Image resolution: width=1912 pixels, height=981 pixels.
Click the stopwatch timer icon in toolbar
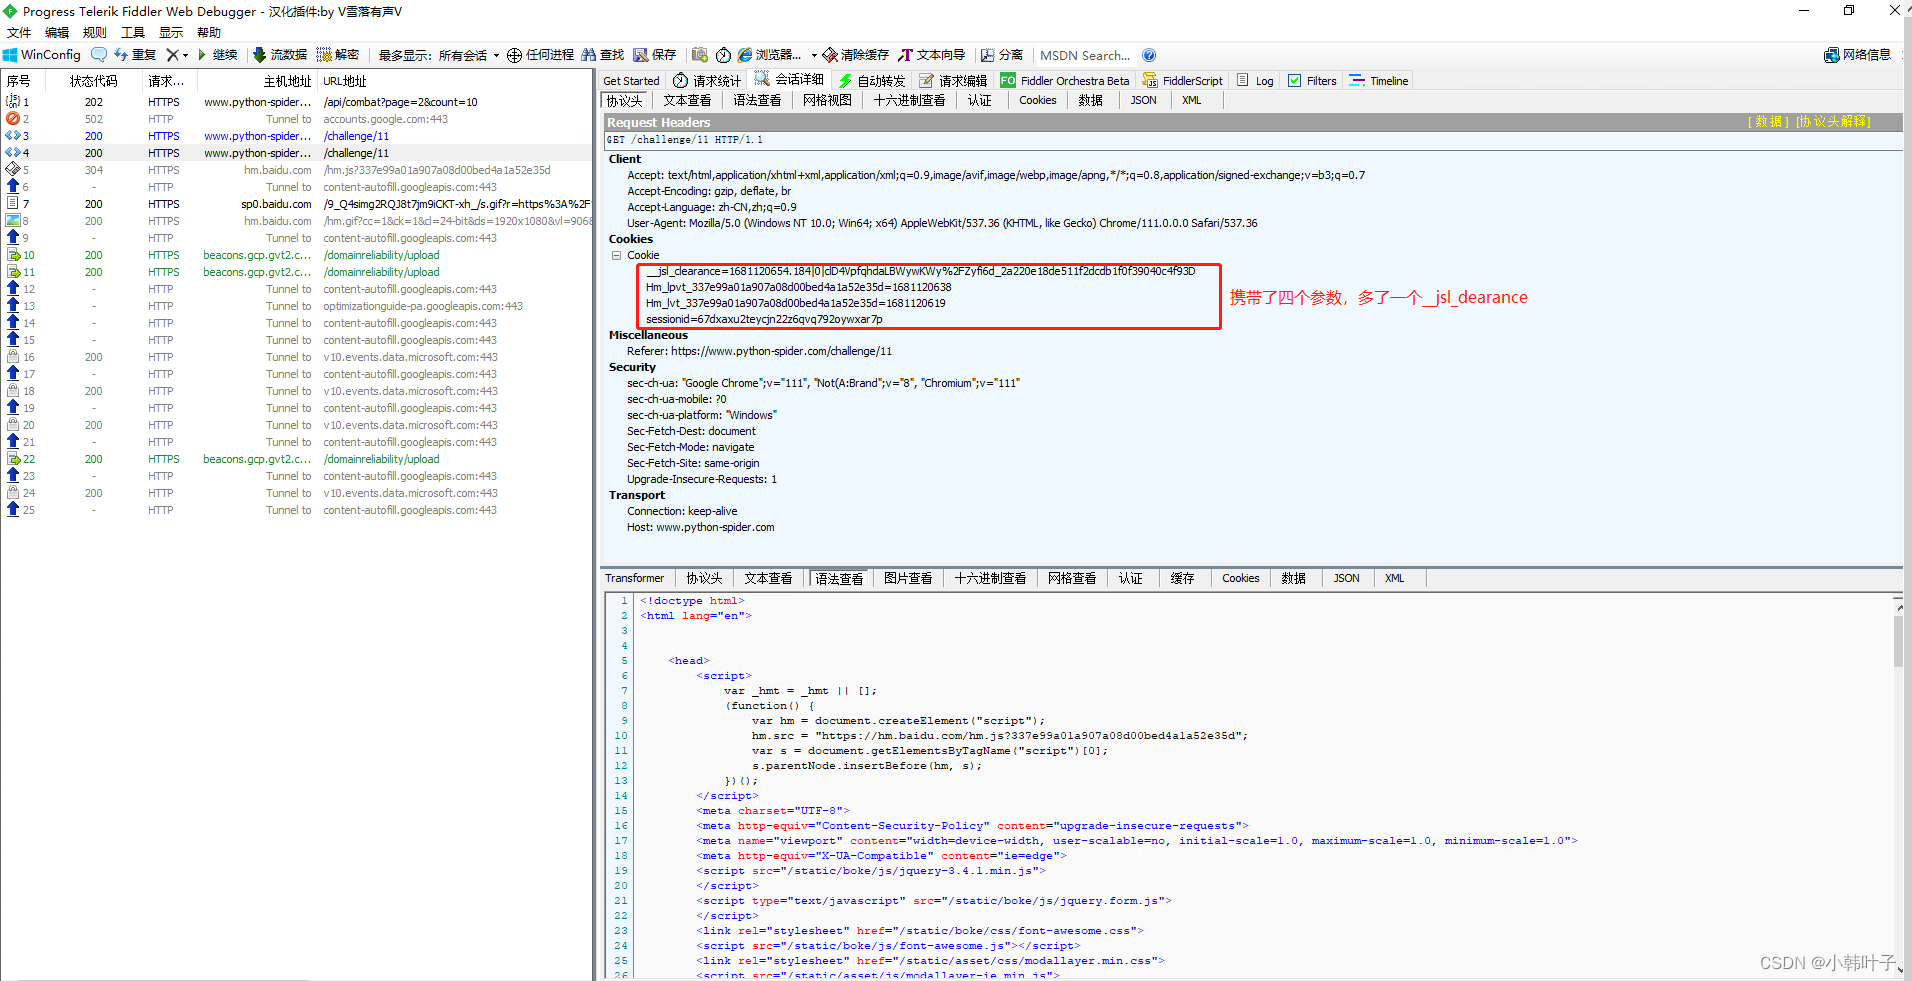tap(723, 55)
